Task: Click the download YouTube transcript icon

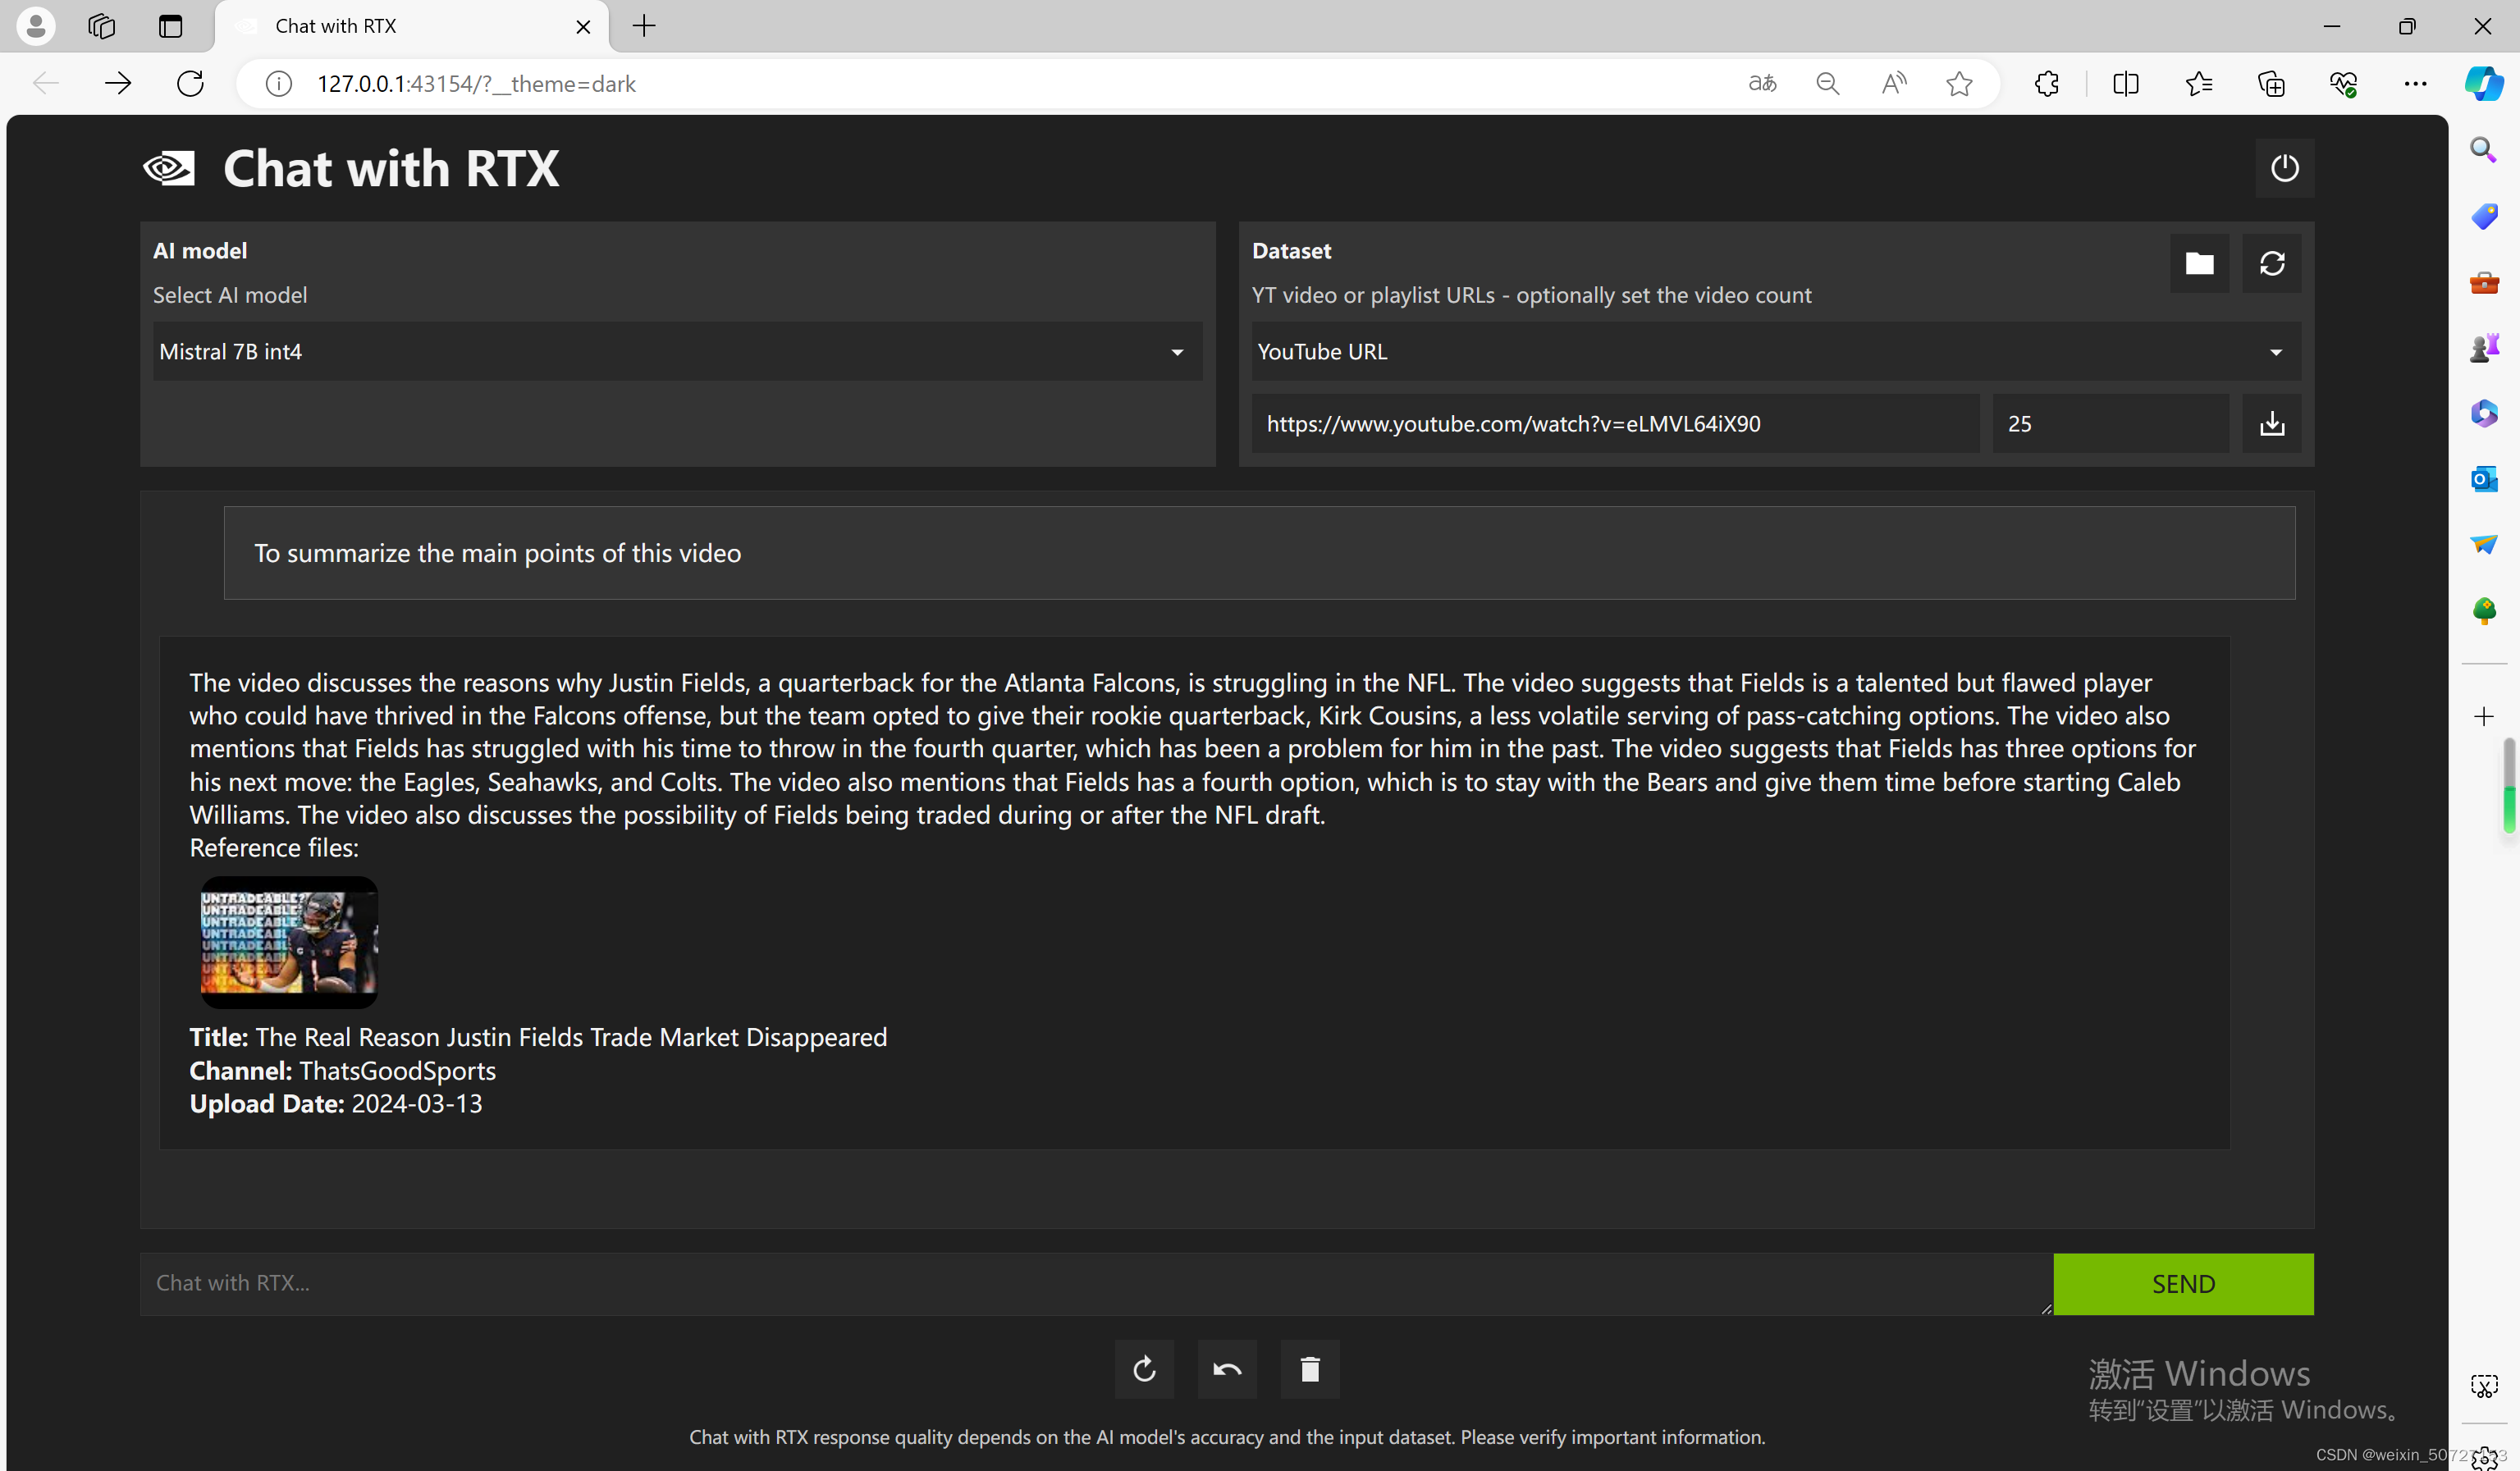Action: tap(2272, 423)
